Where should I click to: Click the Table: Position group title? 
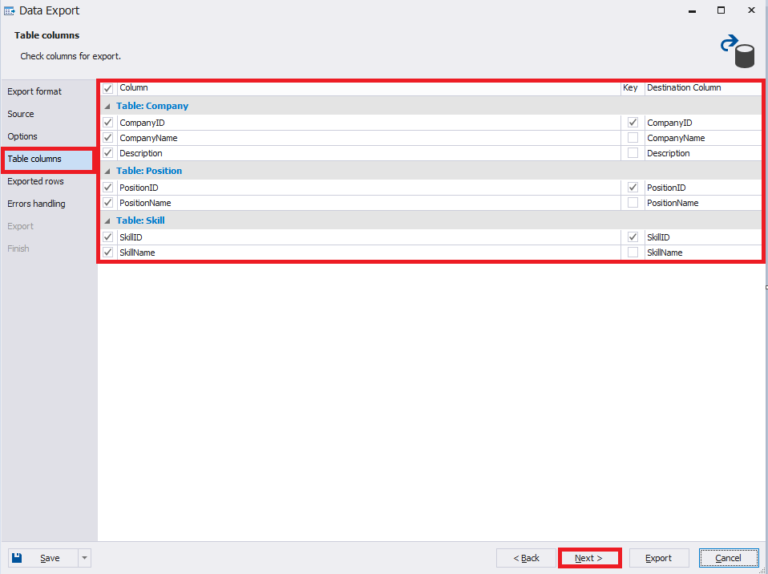[149, 171]
